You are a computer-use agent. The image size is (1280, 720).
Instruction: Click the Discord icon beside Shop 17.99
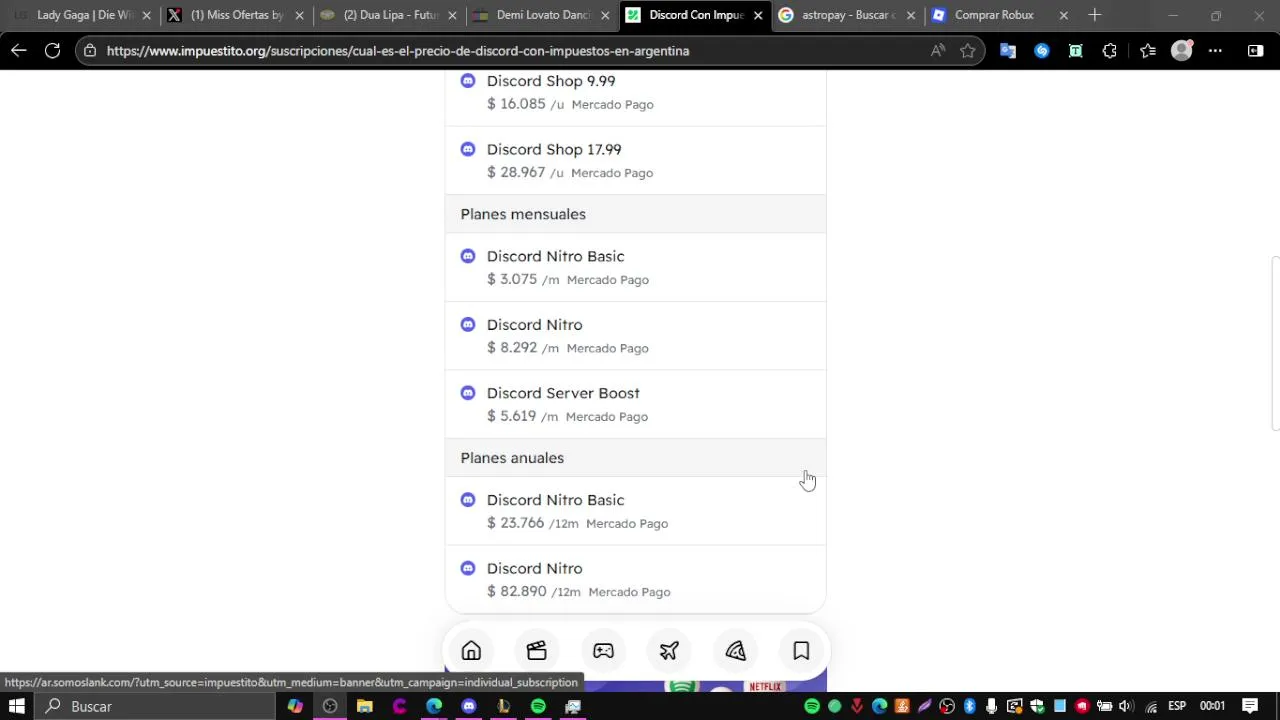(468, 149)
